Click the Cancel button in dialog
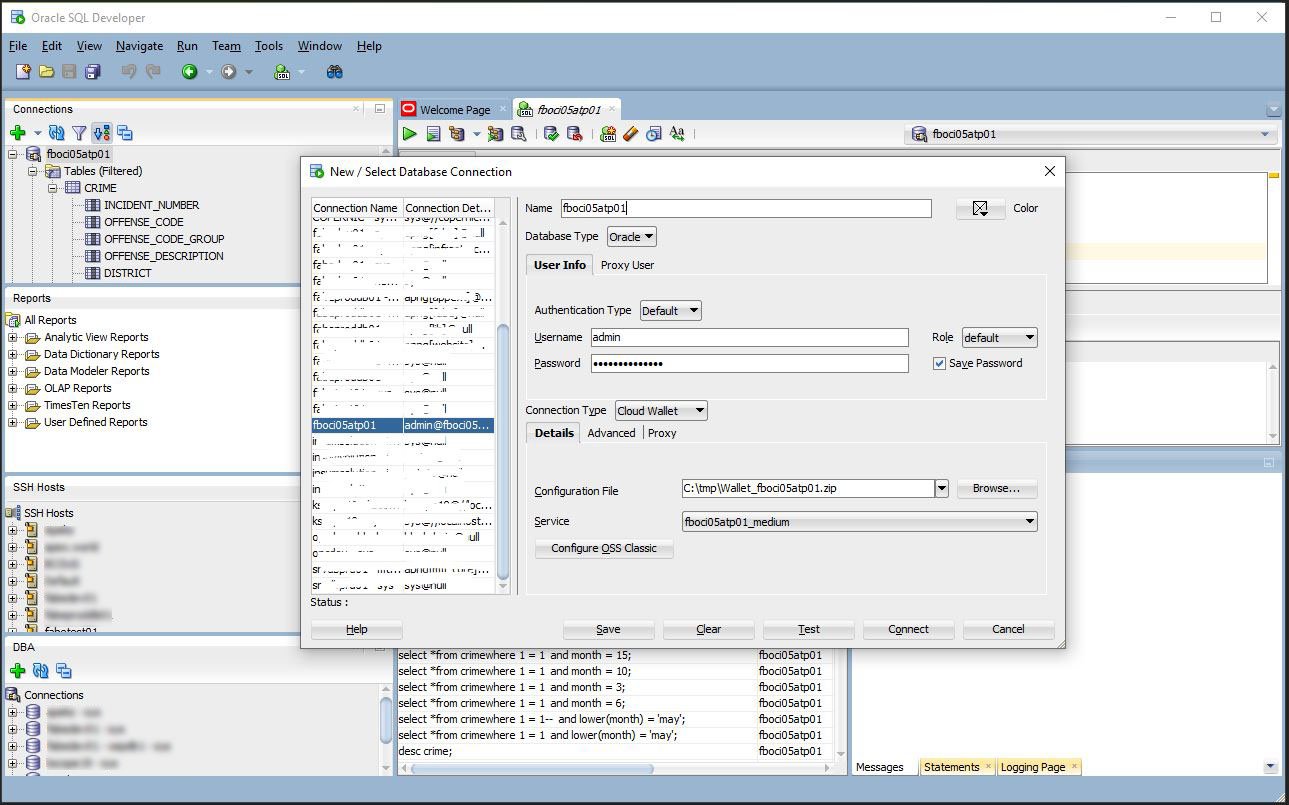The height and width of the screenshot is (805, 1289). [1008, 629]
